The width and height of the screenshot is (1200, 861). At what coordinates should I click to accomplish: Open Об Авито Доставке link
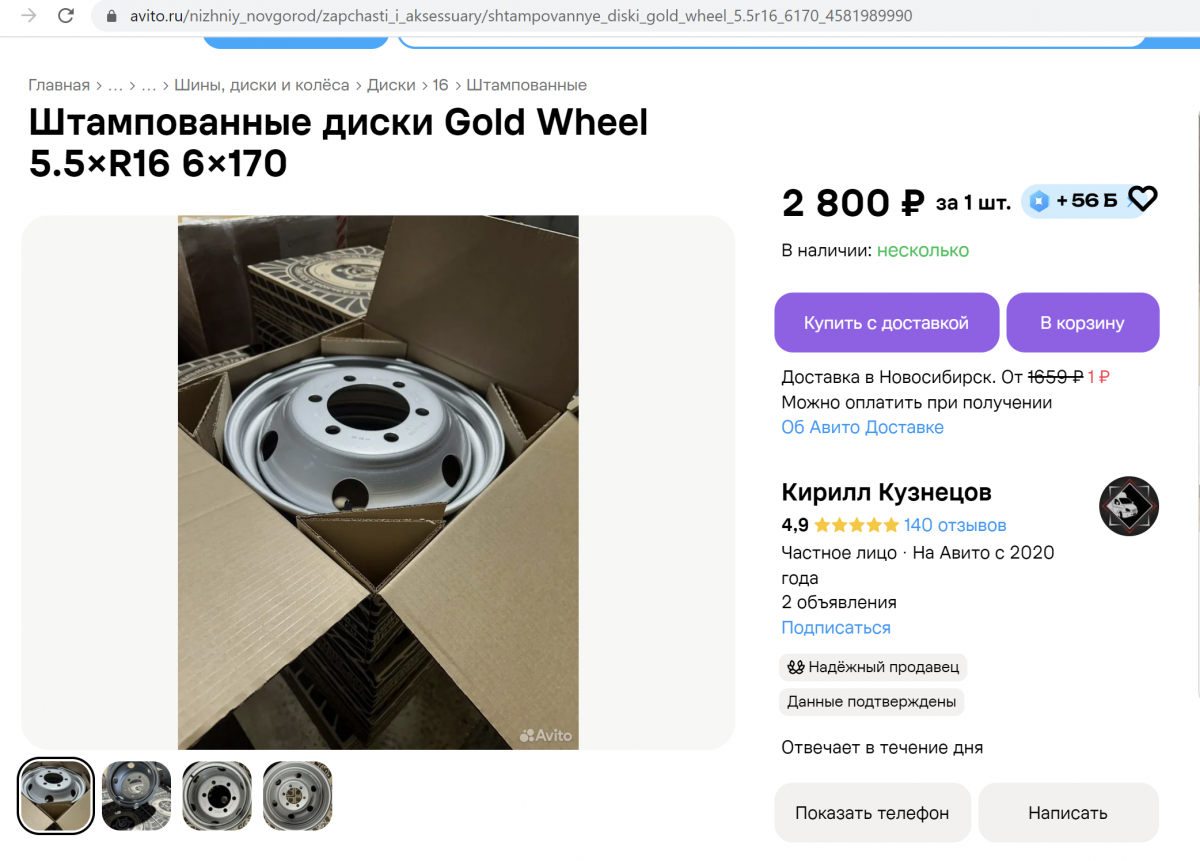(862, 427)
